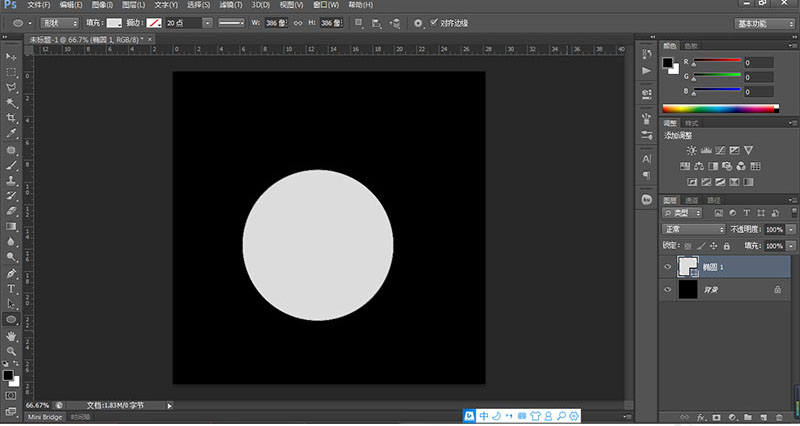800x426 pixels.
Task: Pick the Magic Wand tool
Action: point(11,102)
